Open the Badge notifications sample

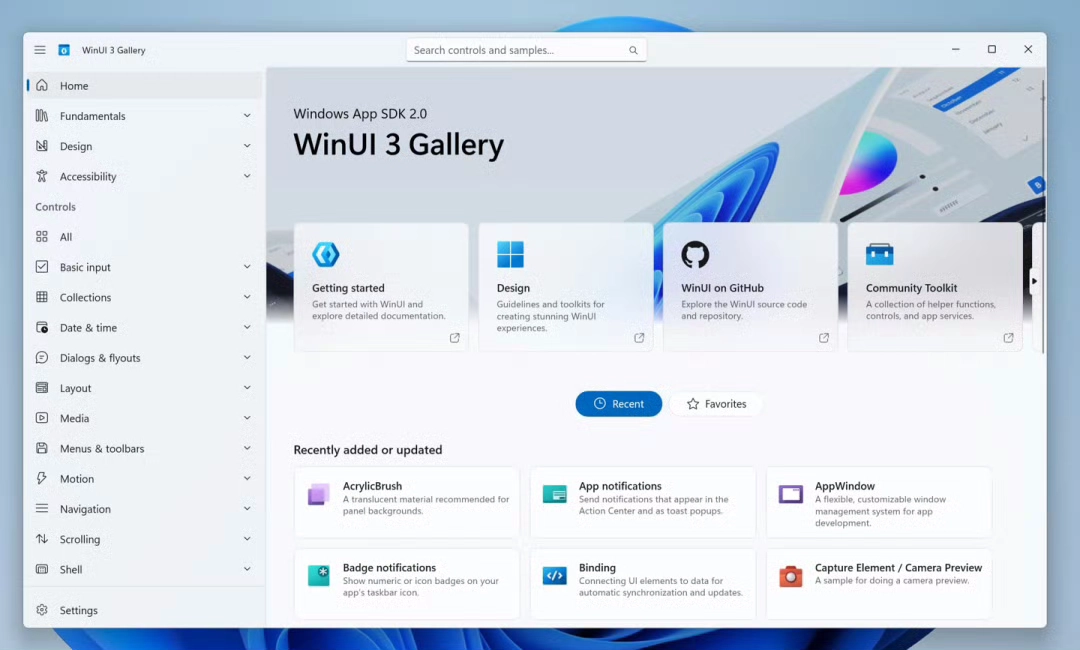pyautogui.click(x=406, y=583)
